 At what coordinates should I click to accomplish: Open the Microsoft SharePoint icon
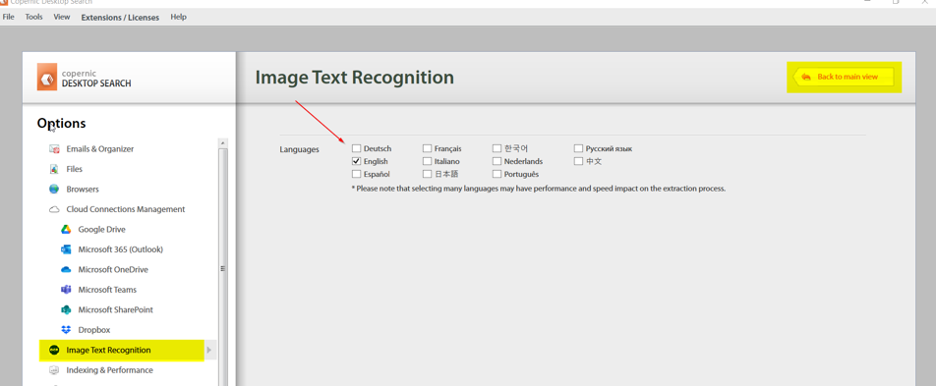click(x=66, y=310)
